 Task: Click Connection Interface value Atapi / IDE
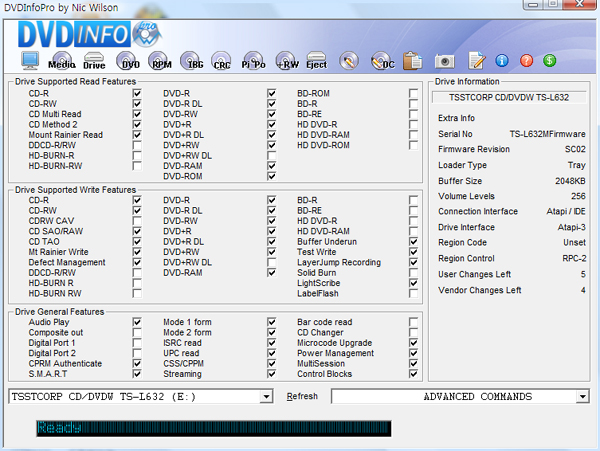coord(566,212)
